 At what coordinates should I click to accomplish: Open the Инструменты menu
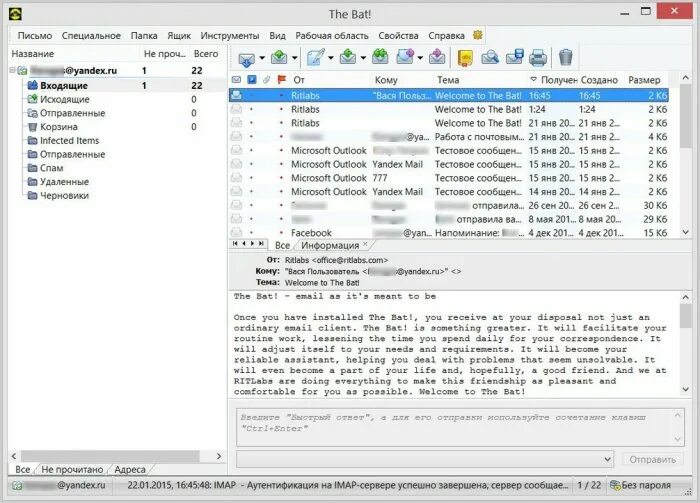pos(229,36)
